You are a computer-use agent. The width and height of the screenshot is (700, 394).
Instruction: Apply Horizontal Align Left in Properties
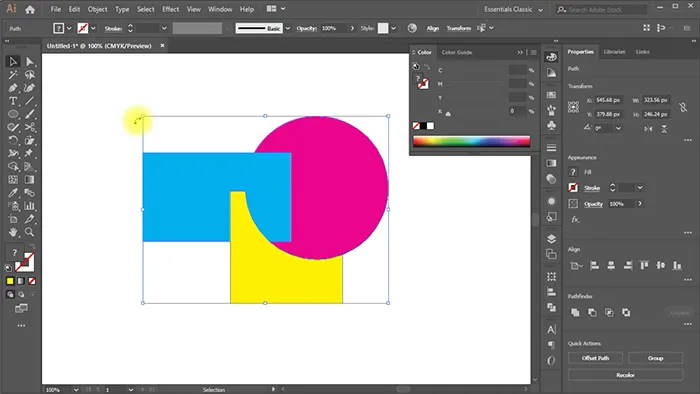[594, 265]
